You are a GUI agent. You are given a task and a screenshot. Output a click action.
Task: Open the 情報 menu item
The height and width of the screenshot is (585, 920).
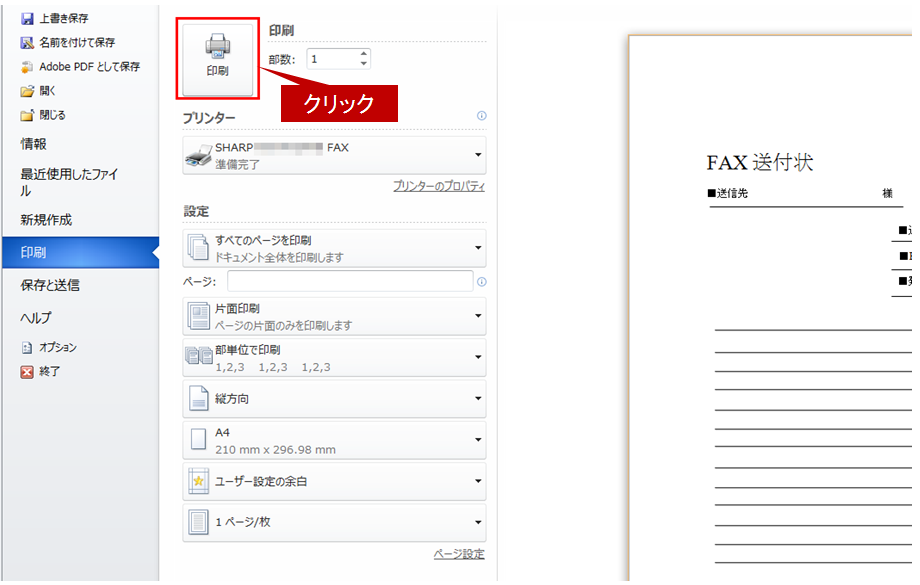(33, 144)
